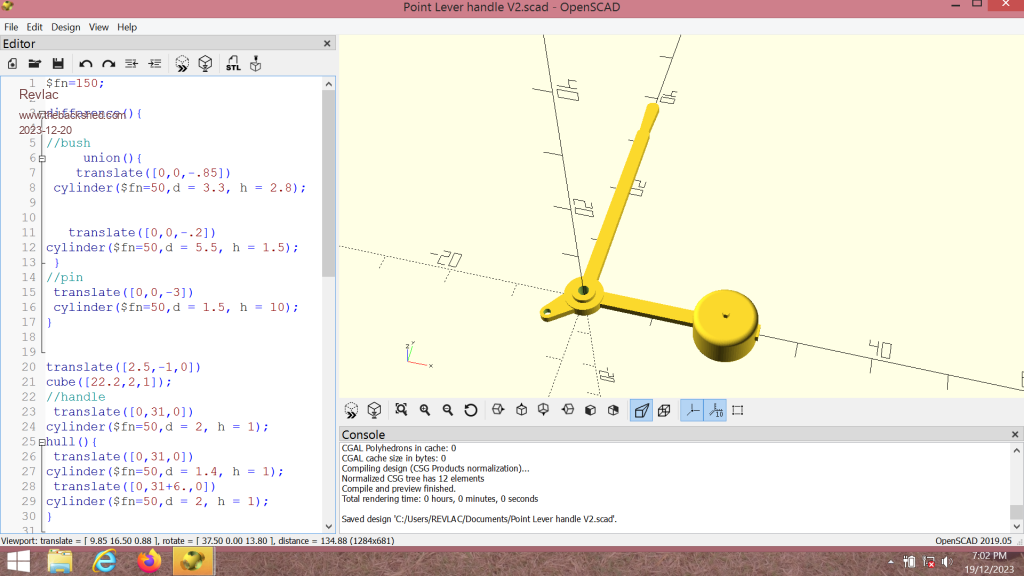Click the View All zoom-fit icon
The height and width of the screenshot is (576, 1024).
click(401, 410)
